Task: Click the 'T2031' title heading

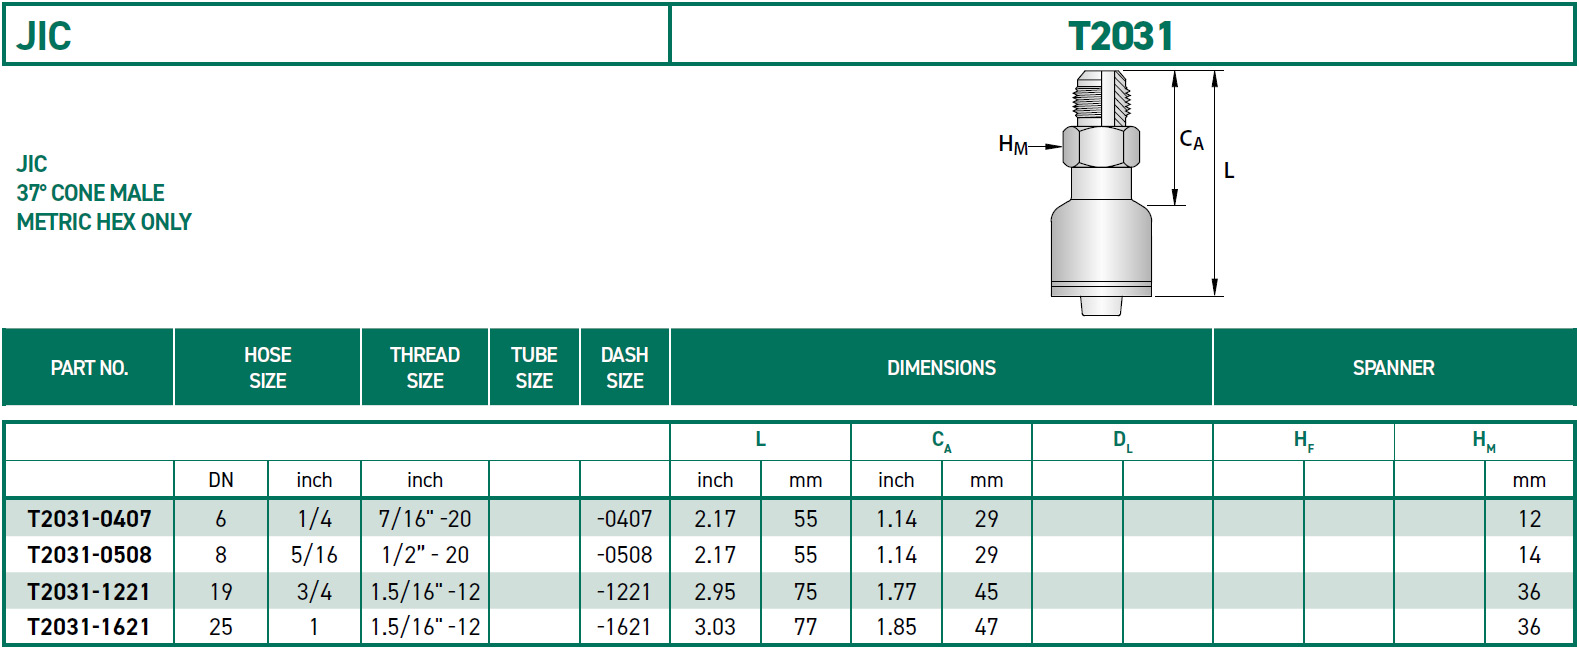Action: 1120,36
